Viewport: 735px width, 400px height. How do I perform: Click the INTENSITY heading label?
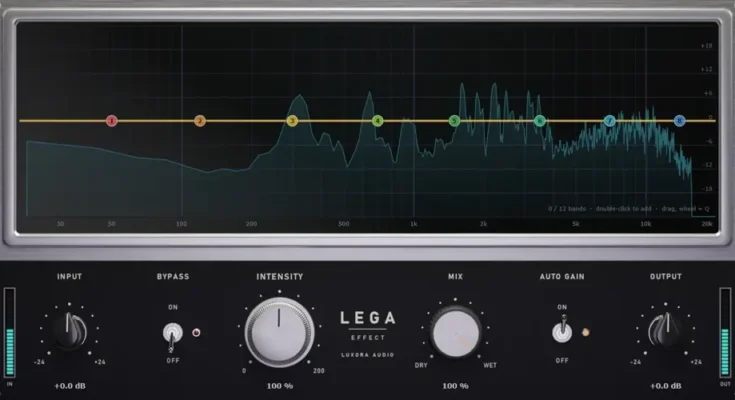(280, 277)
